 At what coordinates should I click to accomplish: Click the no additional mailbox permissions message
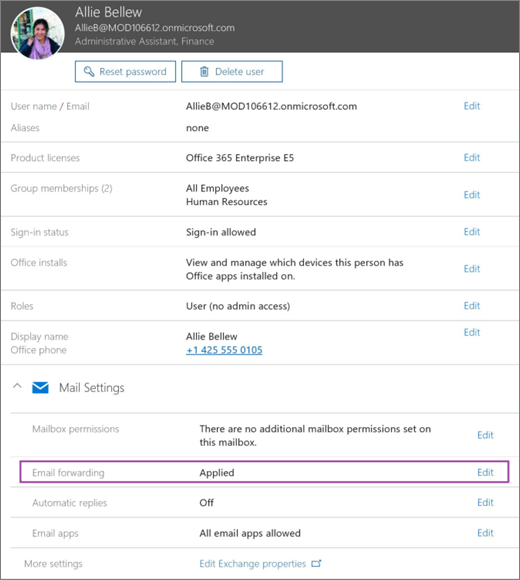(x=315, y=435)
